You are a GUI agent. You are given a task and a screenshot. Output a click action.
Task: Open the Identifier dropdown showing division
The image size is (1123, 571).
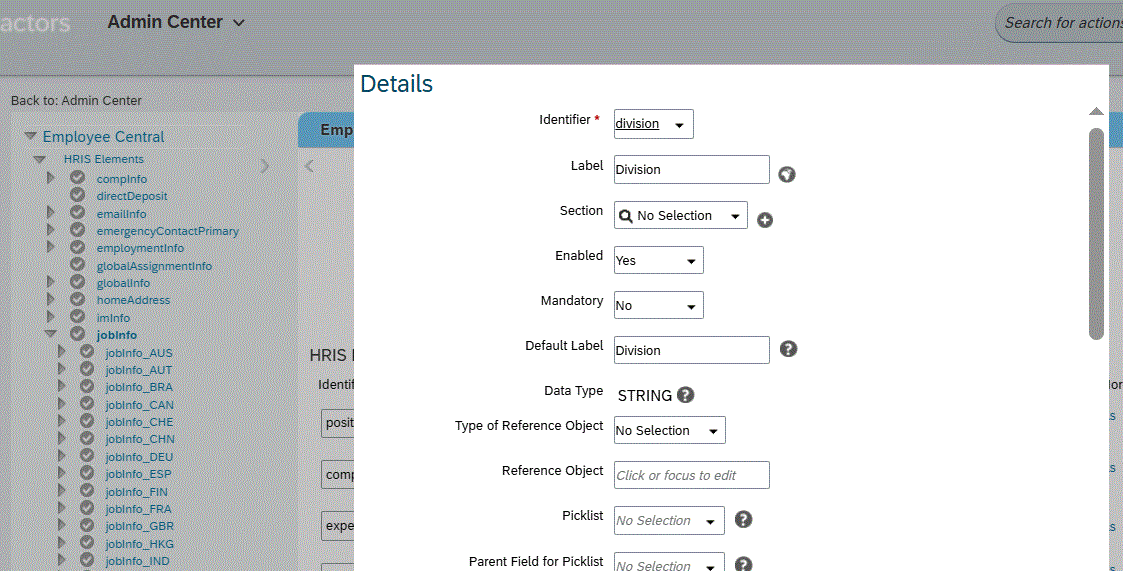coord(653,124)
